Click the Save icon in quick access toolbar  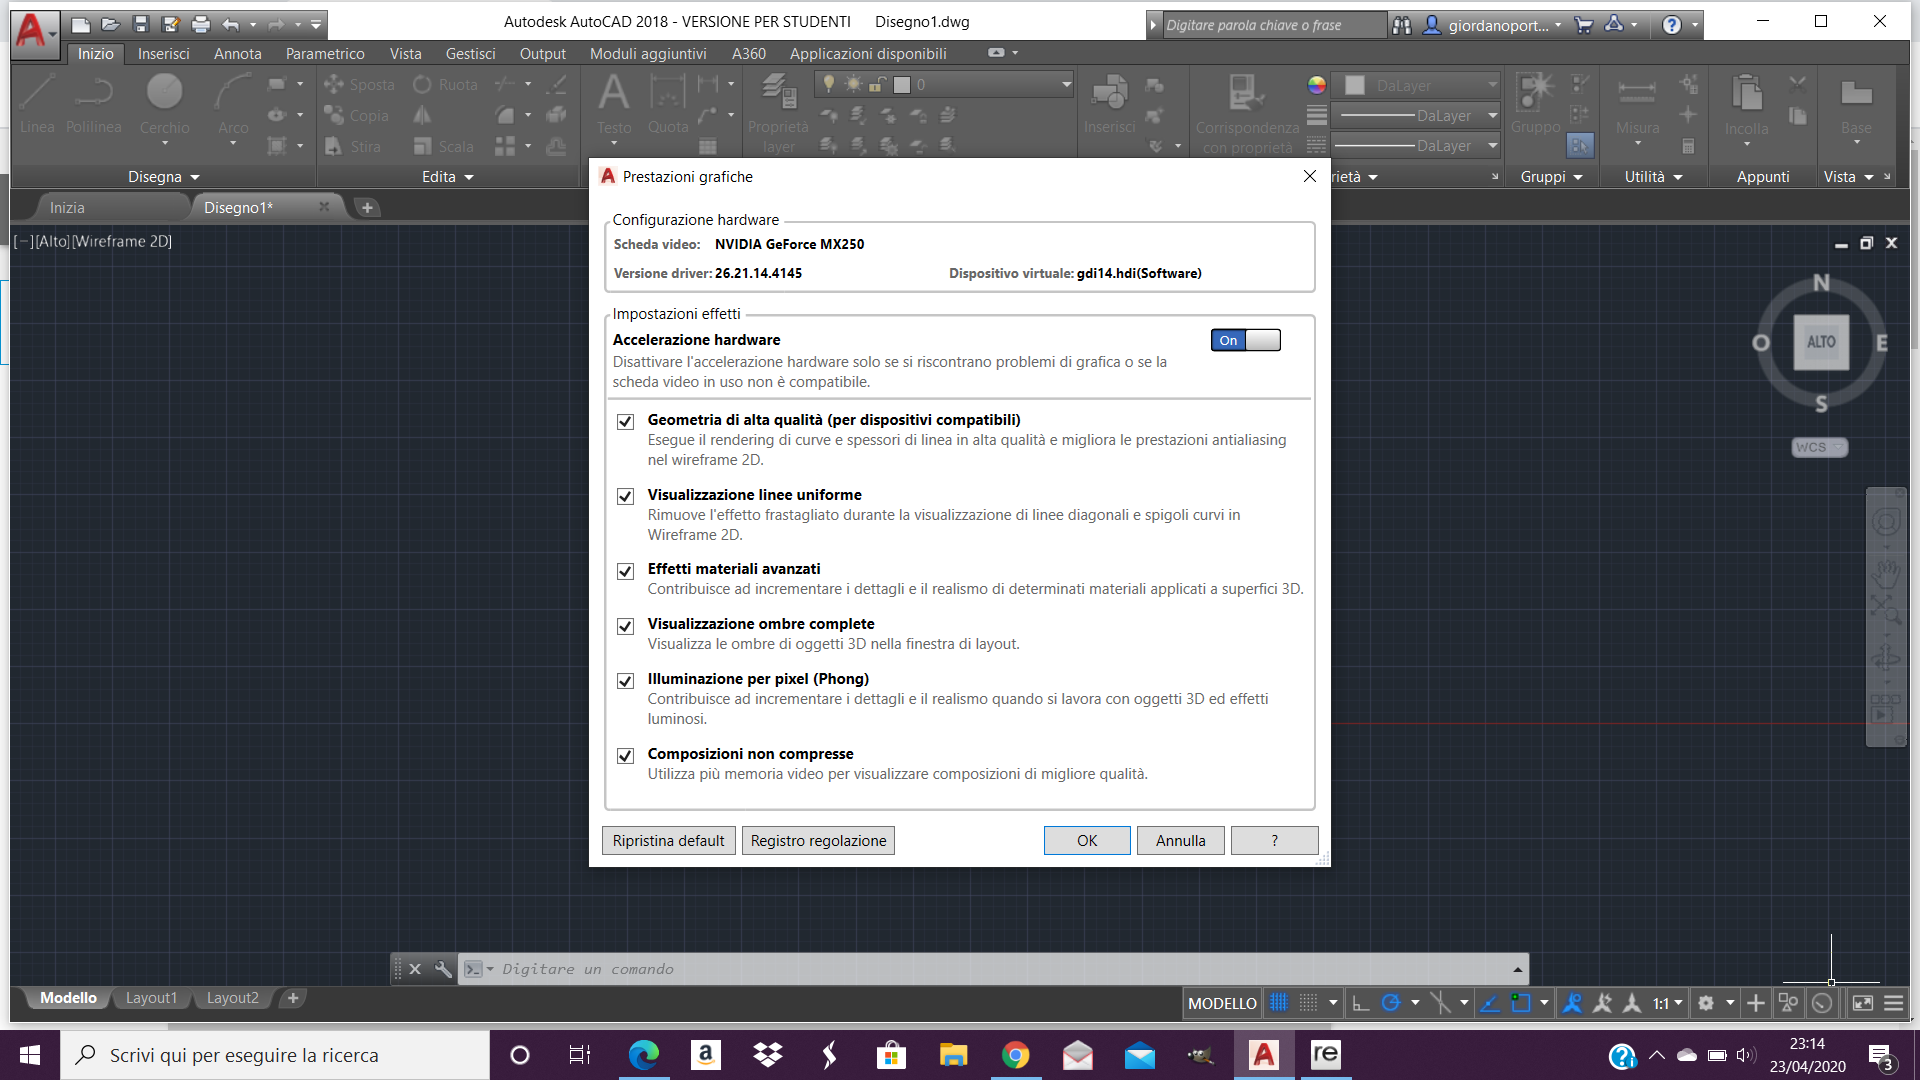141,24
